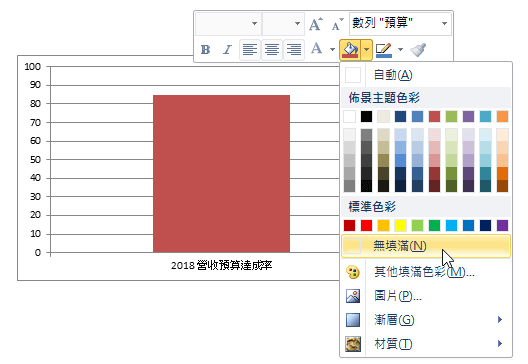Viewport: 528px width, 364px height.
Task: Pick white theme color swatch
Action: [350, 117]
